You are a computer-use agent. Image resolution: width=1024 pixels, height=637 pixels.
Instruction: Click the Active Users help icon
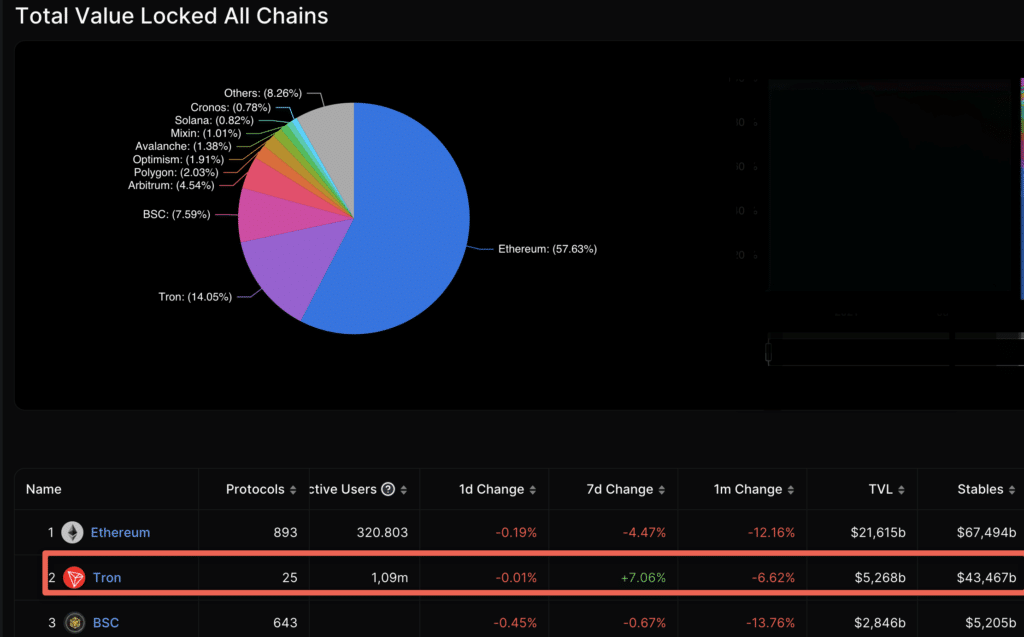click(388, 490)
